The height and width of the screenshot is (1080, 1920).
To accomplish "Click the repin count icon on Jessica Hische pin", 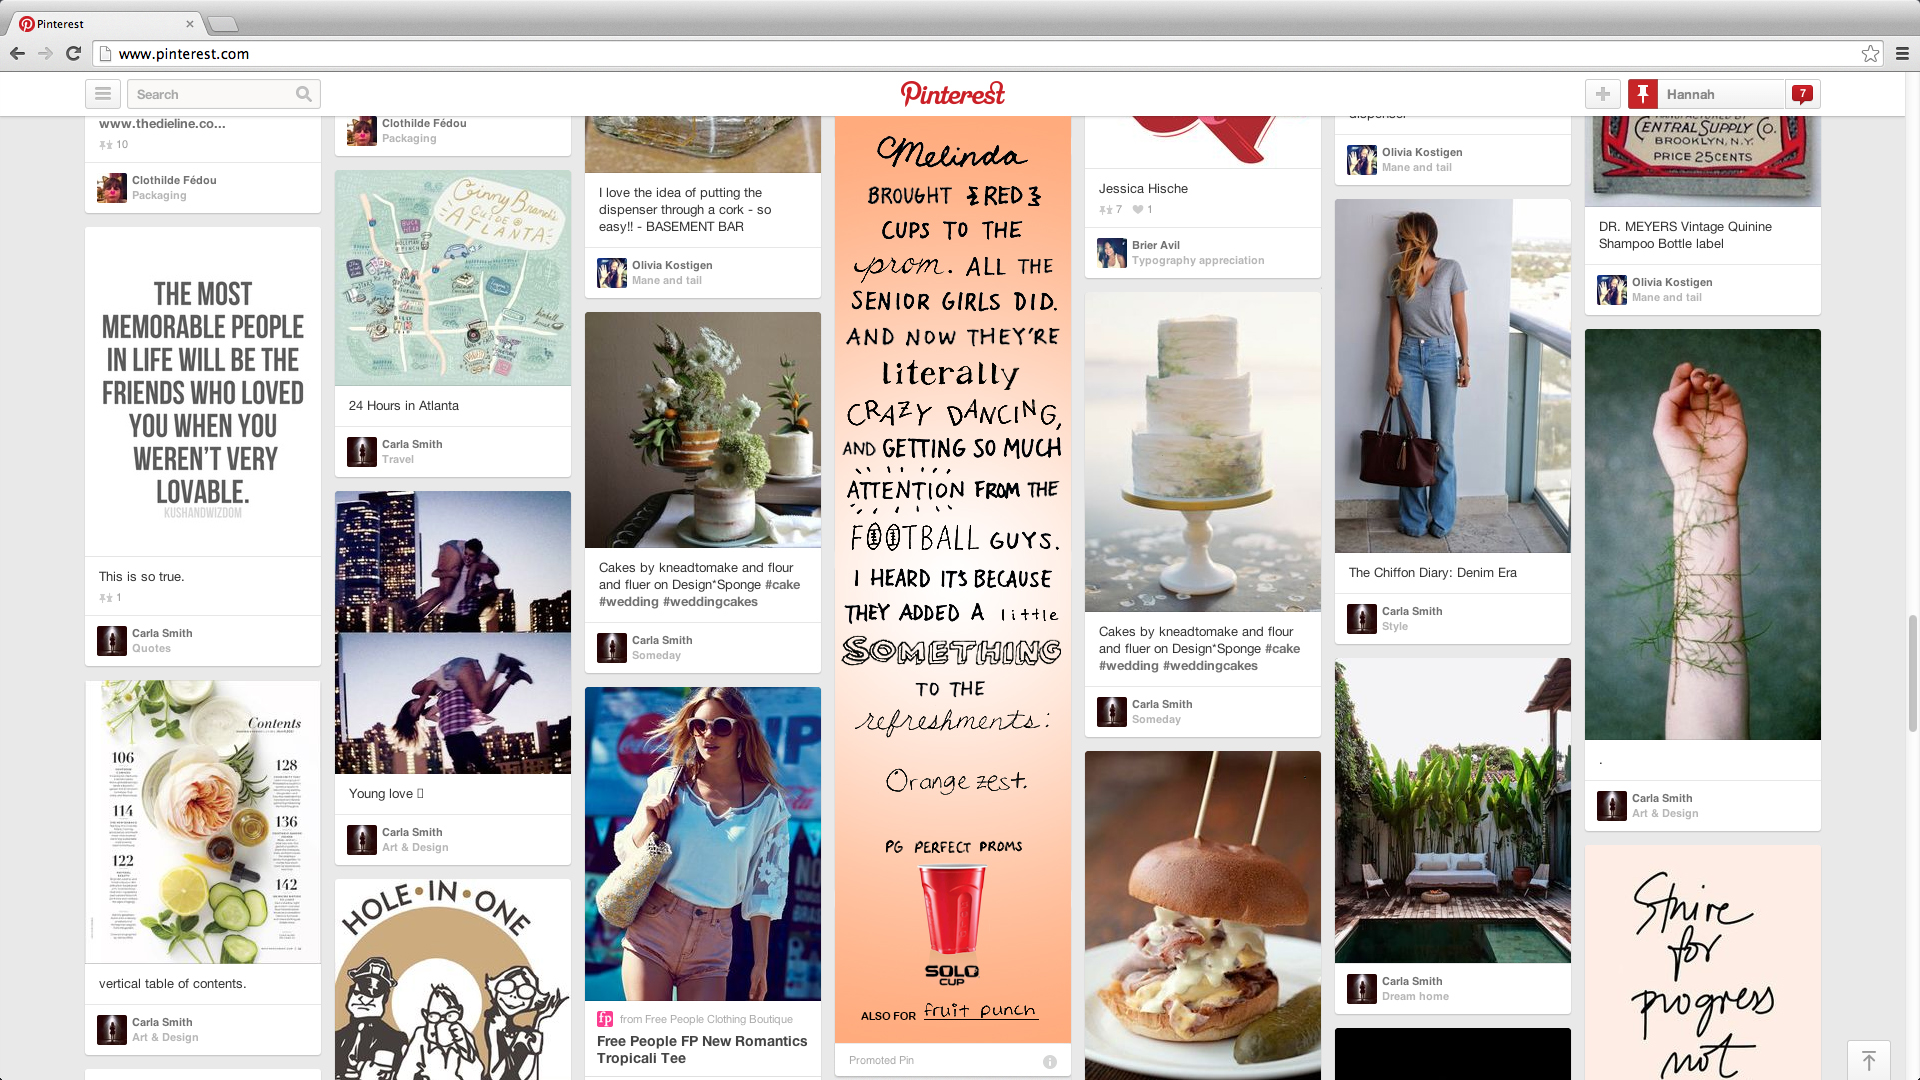I will coord(1105,210).
